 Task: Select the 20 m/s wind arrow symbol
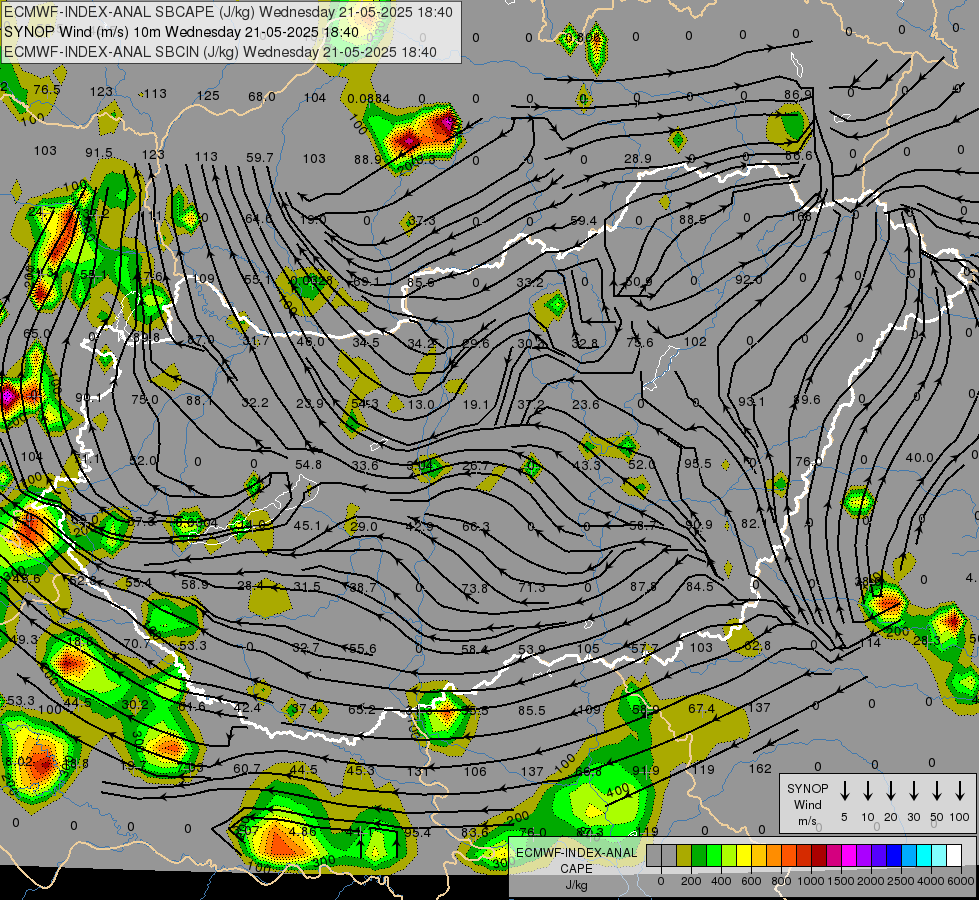tap(891, 791)
